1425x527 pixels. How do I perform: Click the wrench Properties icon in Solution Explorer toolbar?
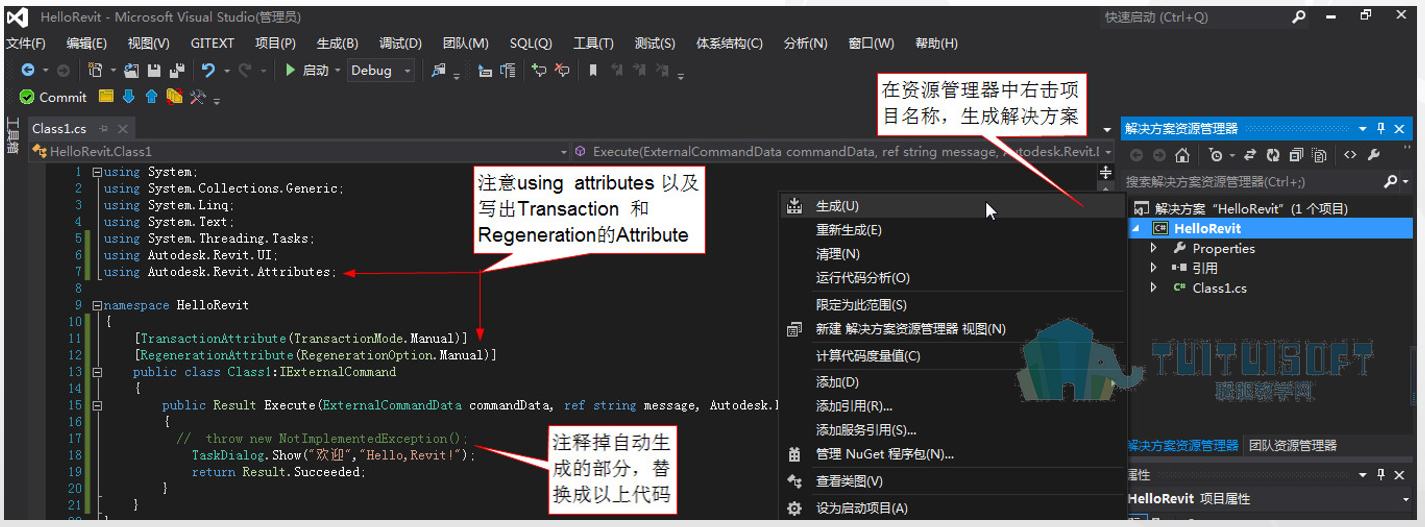(x=1374, y=155)
